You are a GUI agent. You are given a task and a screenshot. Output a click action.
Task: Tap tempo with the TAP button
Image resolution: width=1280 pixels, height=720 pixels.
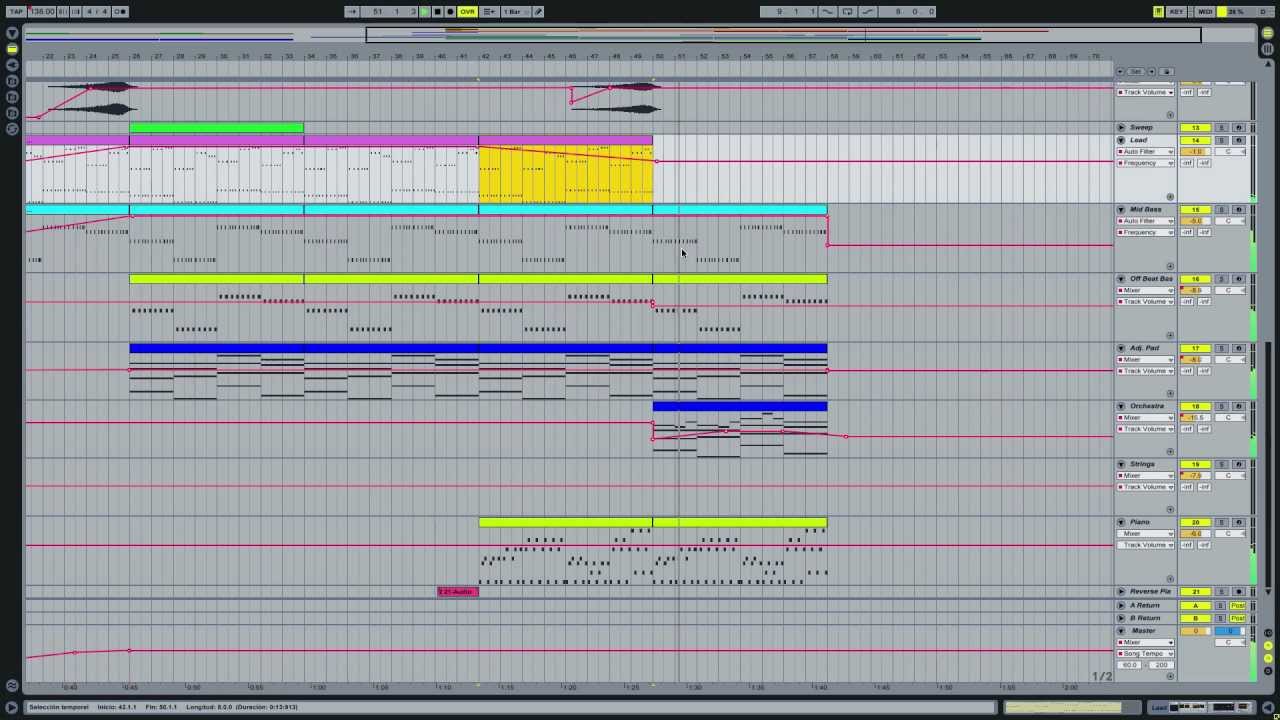pos(16,11)
